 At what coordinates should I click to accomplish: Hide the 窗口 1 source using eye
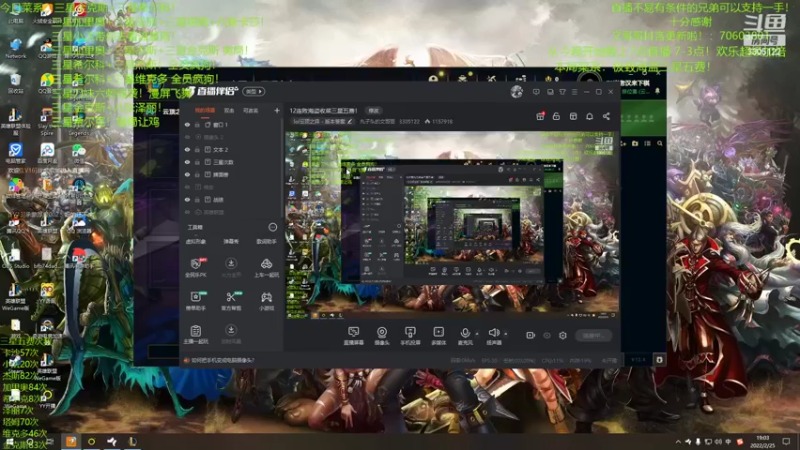tap(187, 124)
